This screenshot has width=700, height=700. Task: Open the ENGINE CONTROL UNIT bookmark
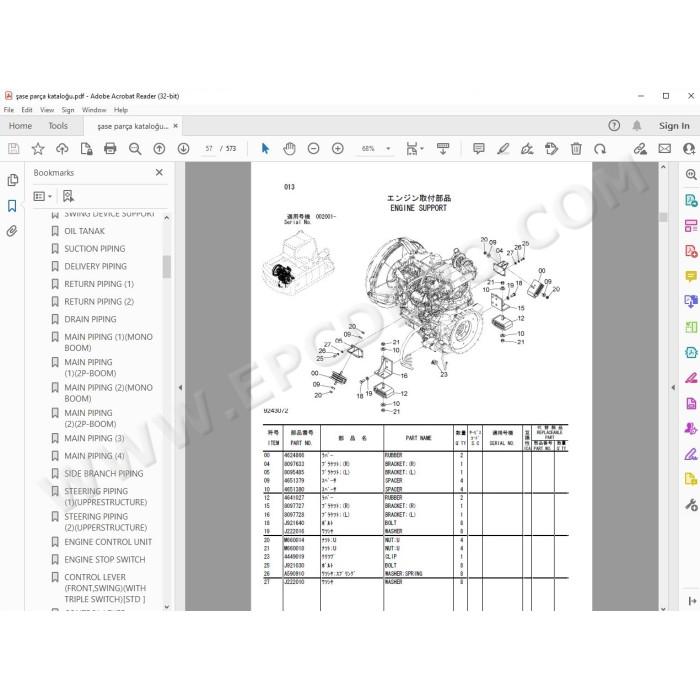point(108,542)
